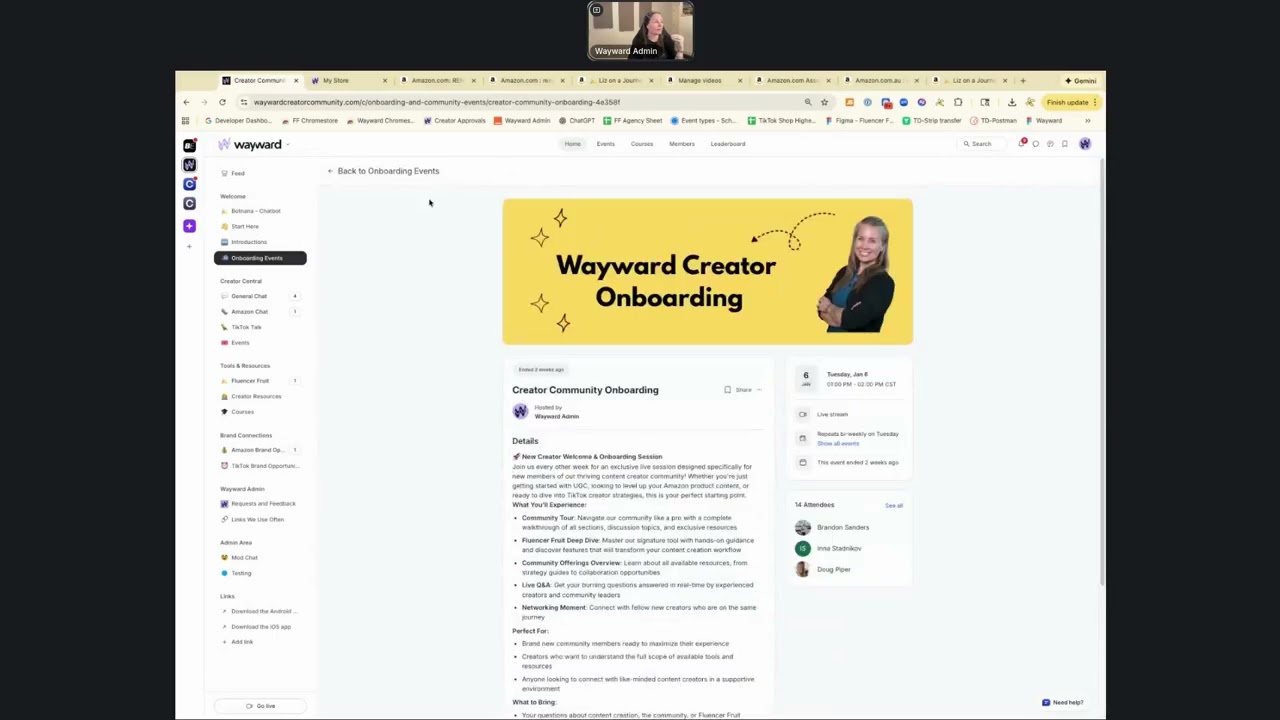This screenshot has width=1280, height=720.
Task: Click Finish update button in Chrome
Action: point(1070,102)
